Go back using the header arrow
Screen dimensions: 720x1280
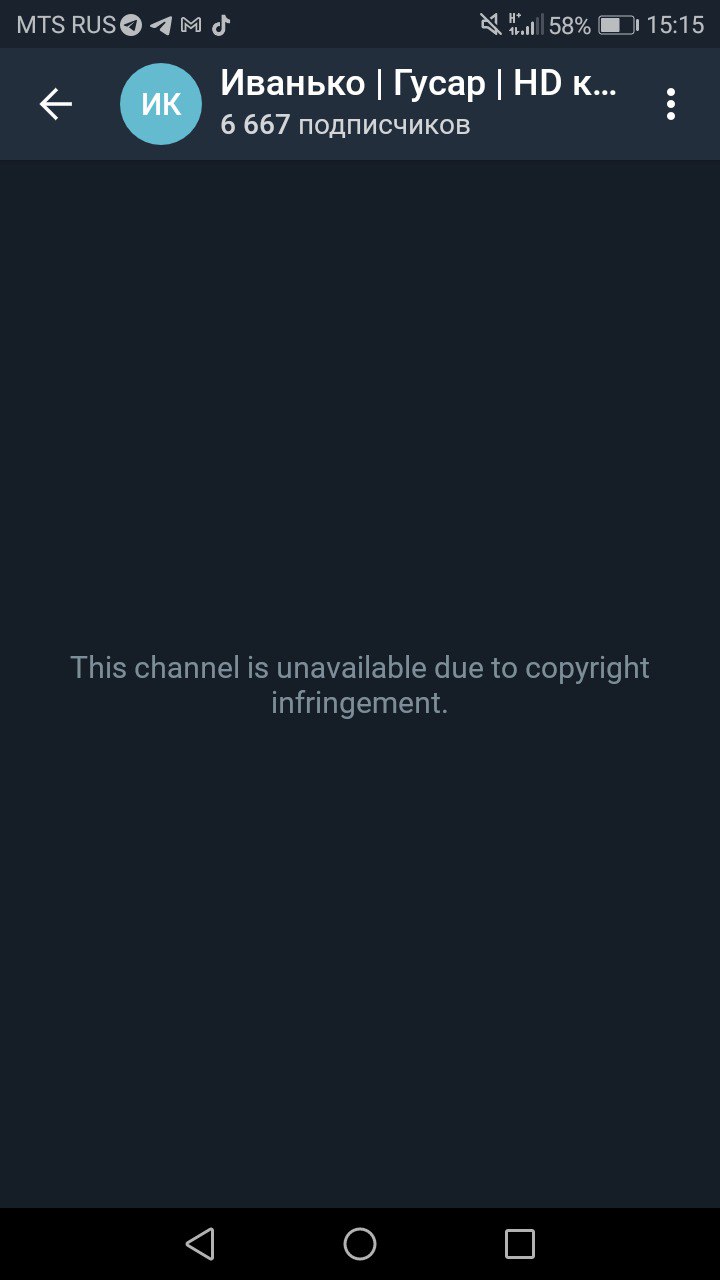(x=56, y=104)
